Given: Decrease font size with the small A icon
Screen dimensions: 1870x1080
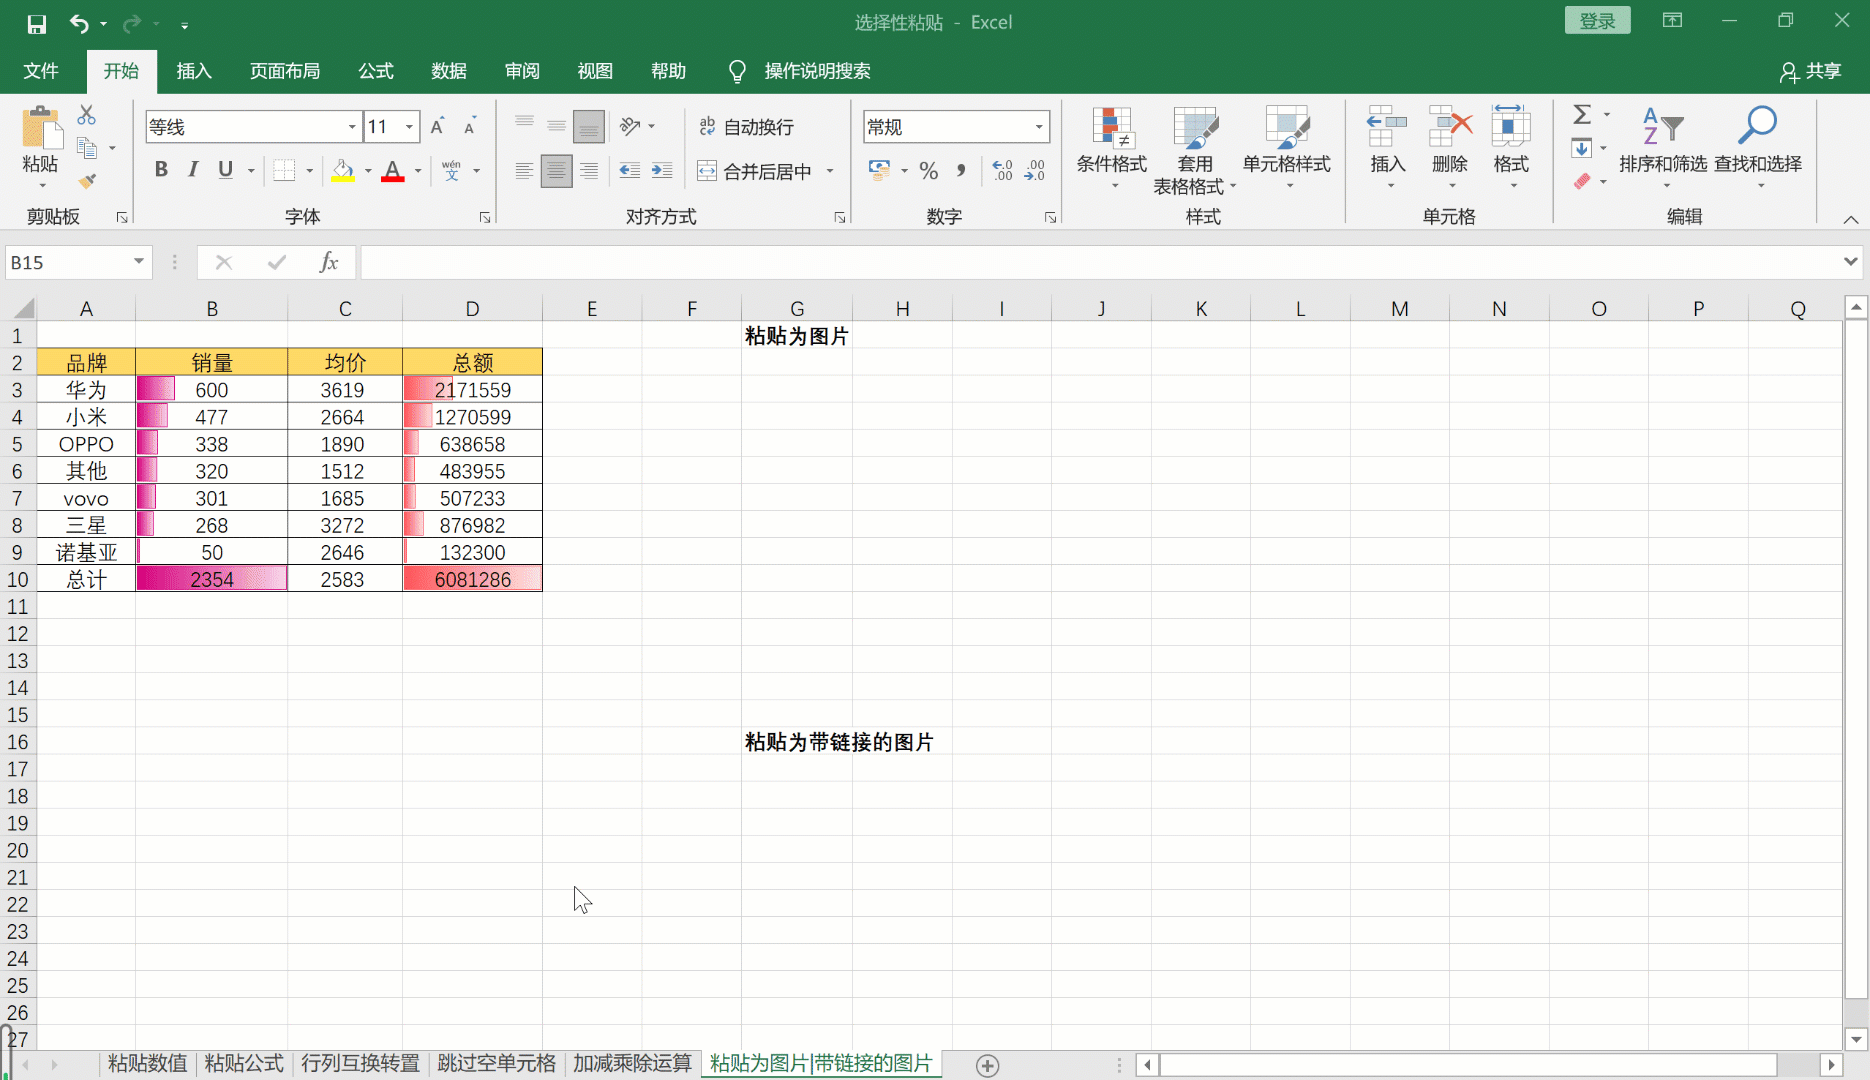Looking at the screenshot, I should point(469,126).
